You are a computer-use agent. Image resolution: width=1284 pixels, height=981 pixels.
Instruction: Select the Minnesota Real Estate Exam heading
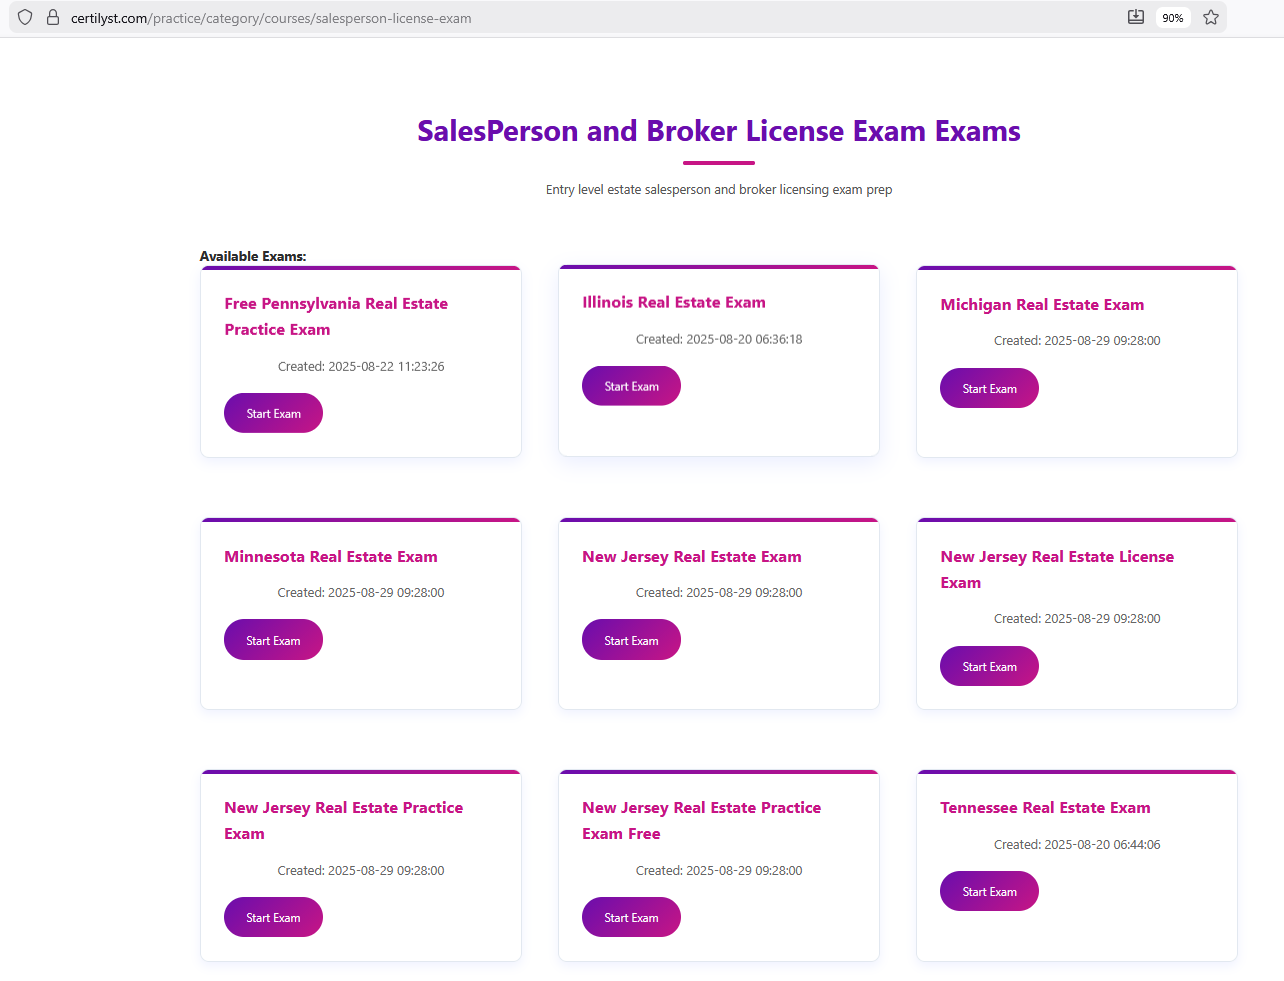coord(331,556)
